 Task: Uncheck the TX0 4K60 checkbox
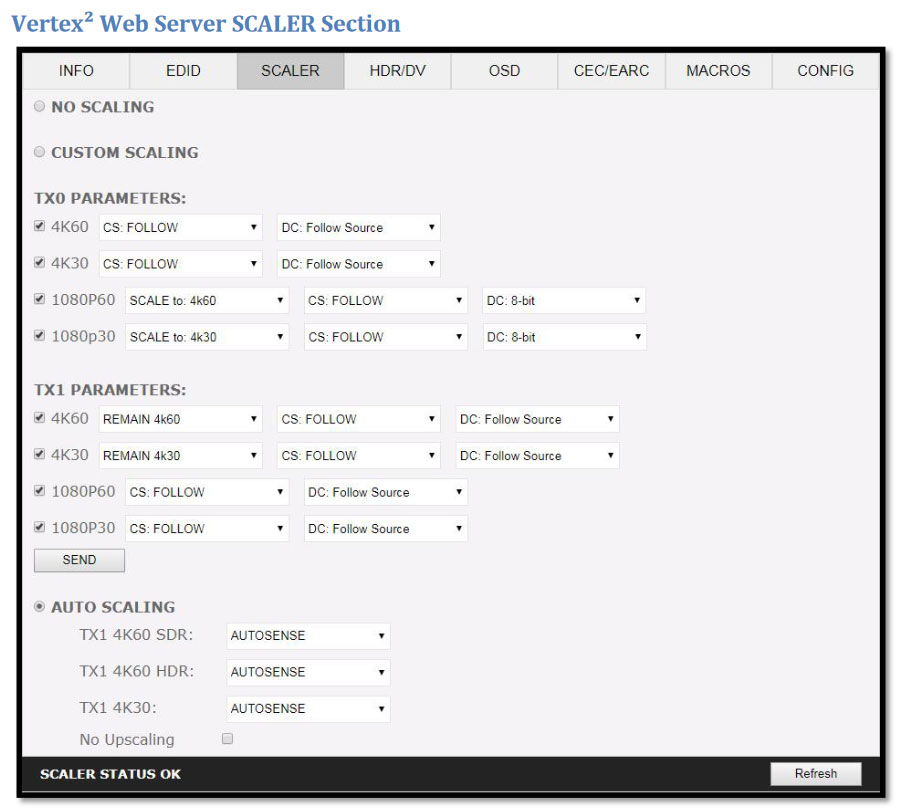40,227
